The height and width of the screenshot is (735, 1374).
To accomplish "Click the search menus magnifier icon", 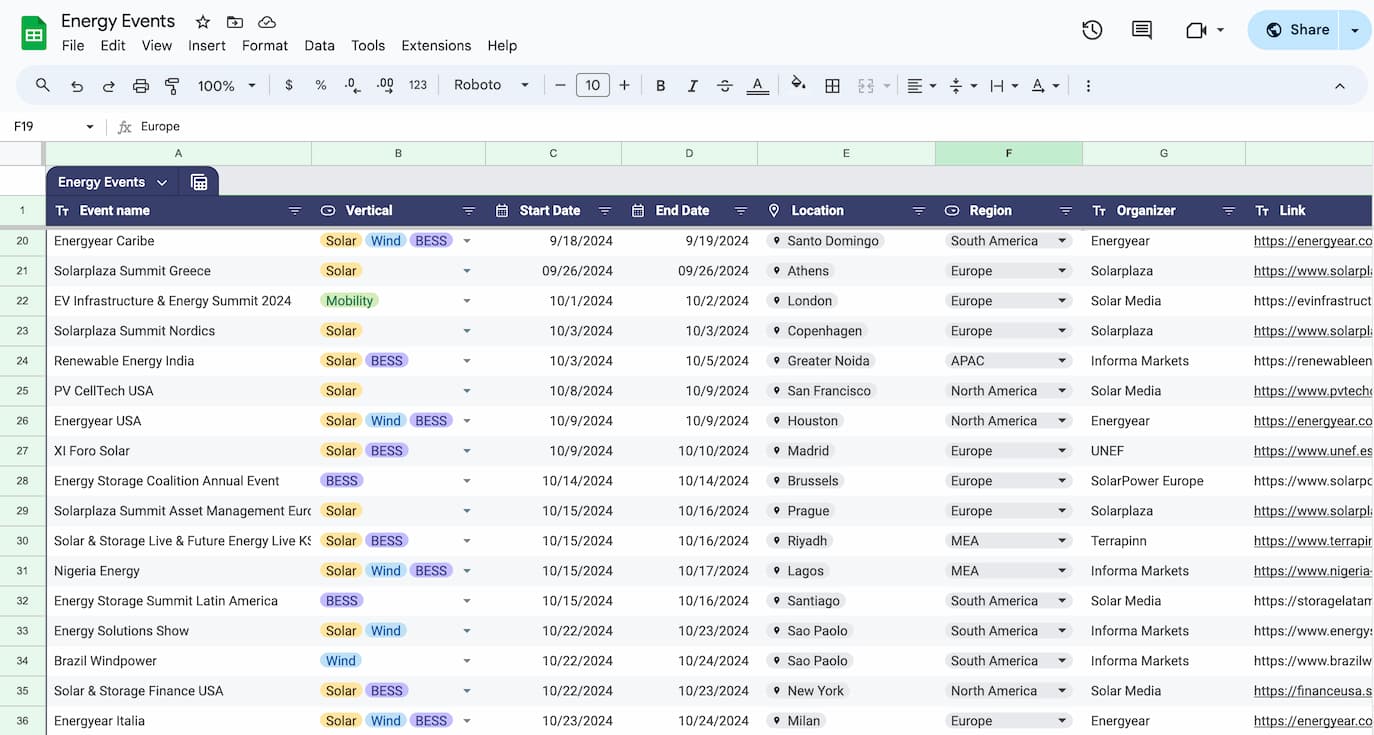I will pos(43,86).
